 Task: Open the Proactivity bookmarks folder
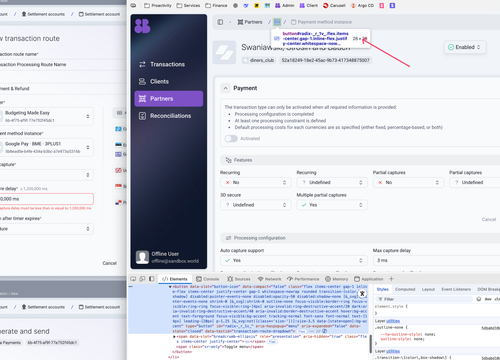[158, 5]
